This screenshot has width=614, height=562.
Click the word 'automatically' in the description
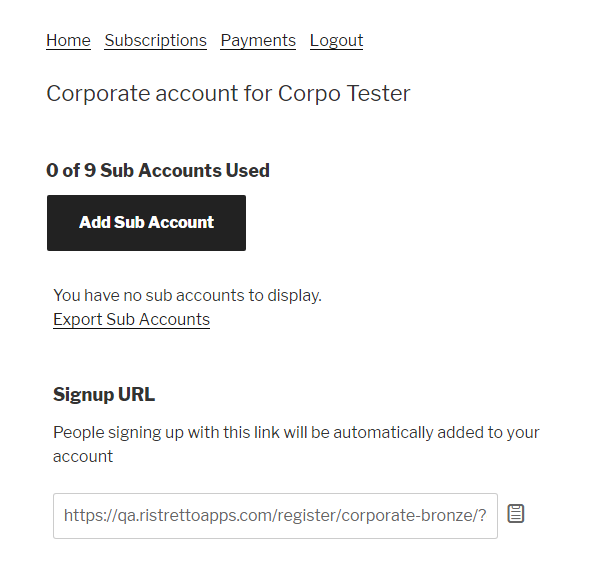(383, 433)
